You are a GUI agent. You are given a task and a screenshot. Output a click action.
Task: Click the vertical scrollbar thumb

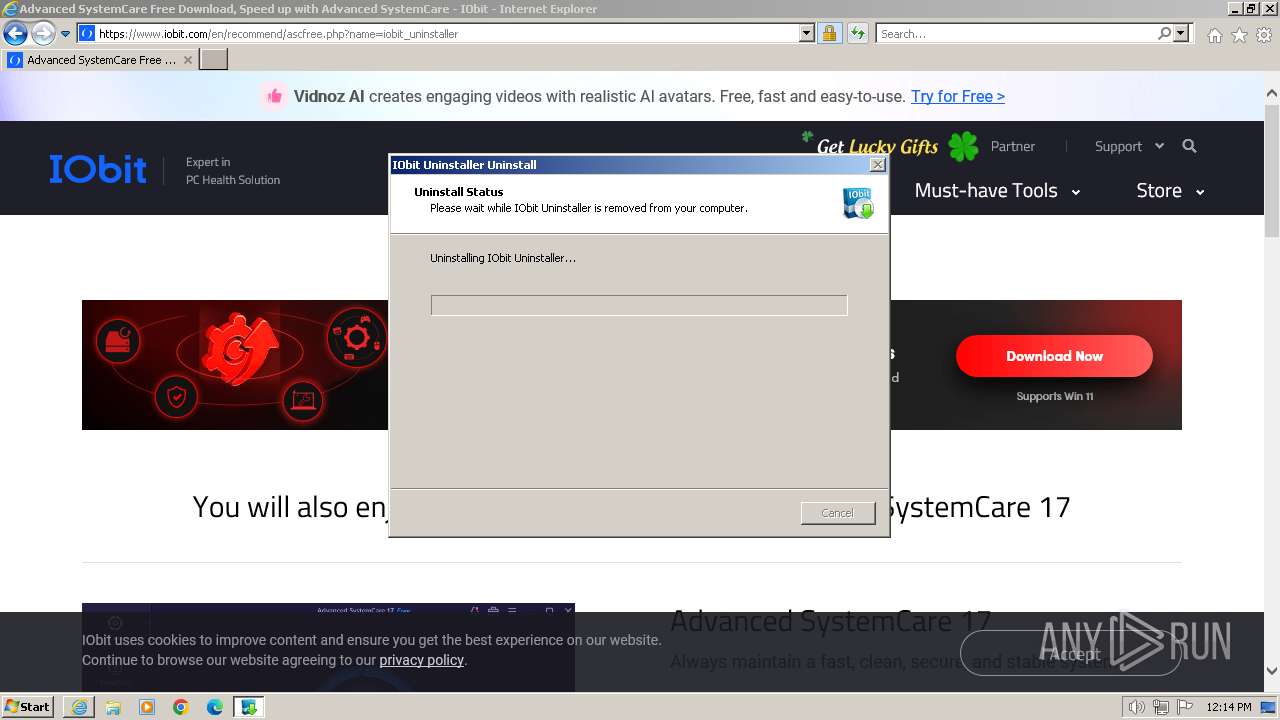(1272, 170)
